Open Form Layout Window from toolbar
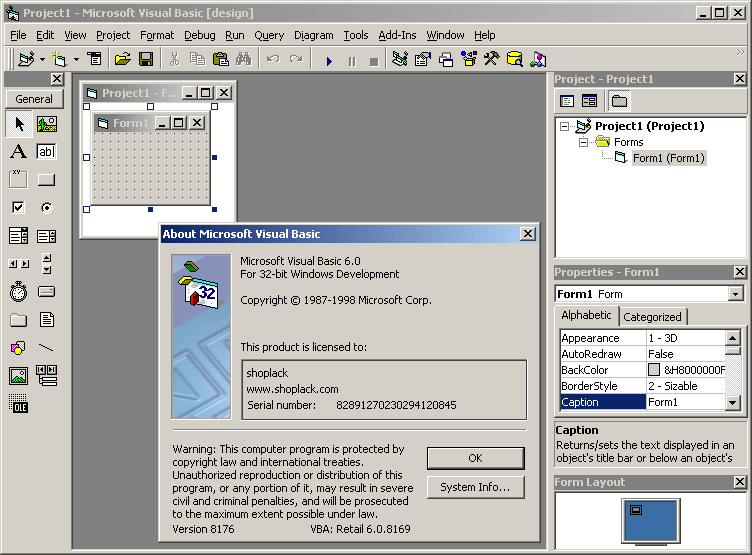 tap(446, 59)
